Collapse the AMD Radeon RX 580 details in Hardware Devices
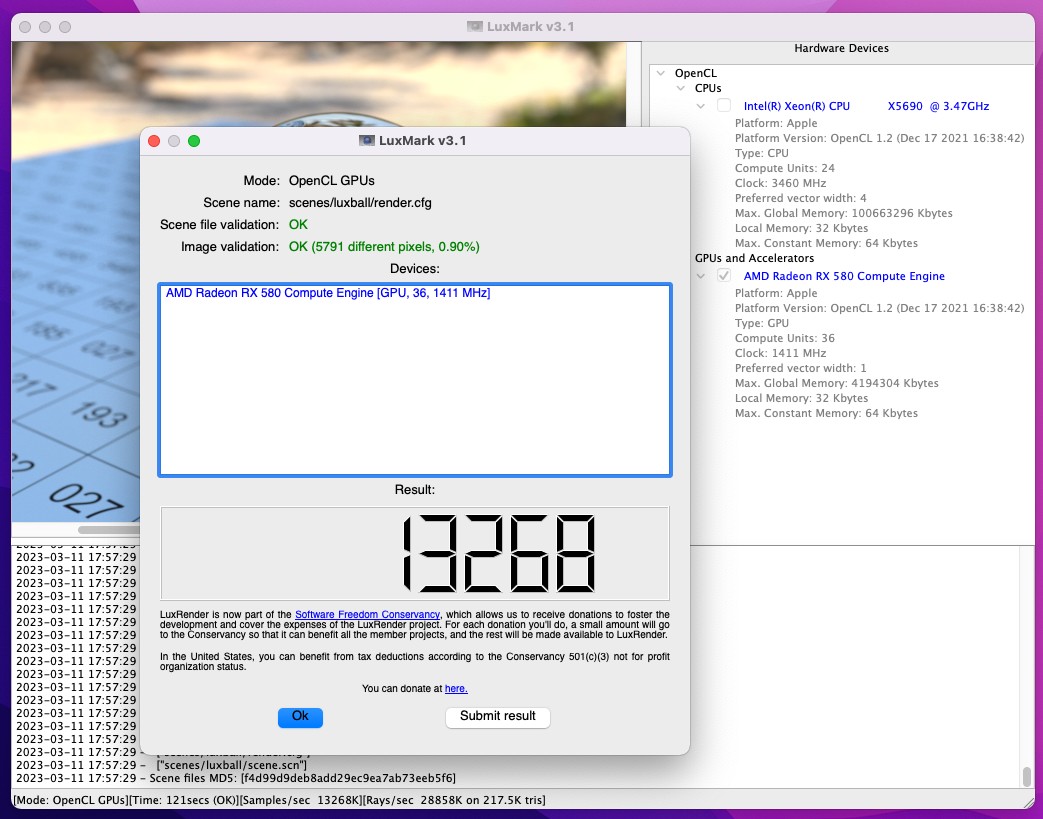 pos(700,275)
